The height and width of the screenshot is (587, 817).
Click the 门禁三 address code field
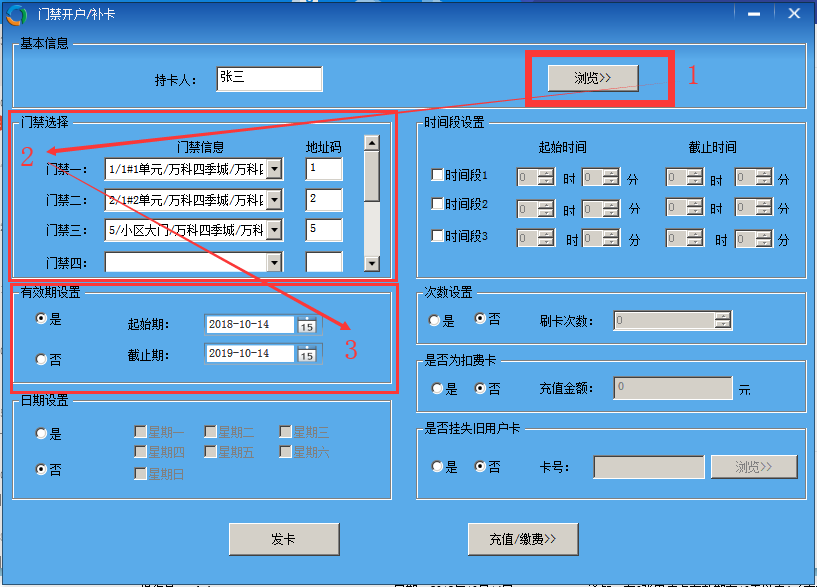tap(324, 231)
